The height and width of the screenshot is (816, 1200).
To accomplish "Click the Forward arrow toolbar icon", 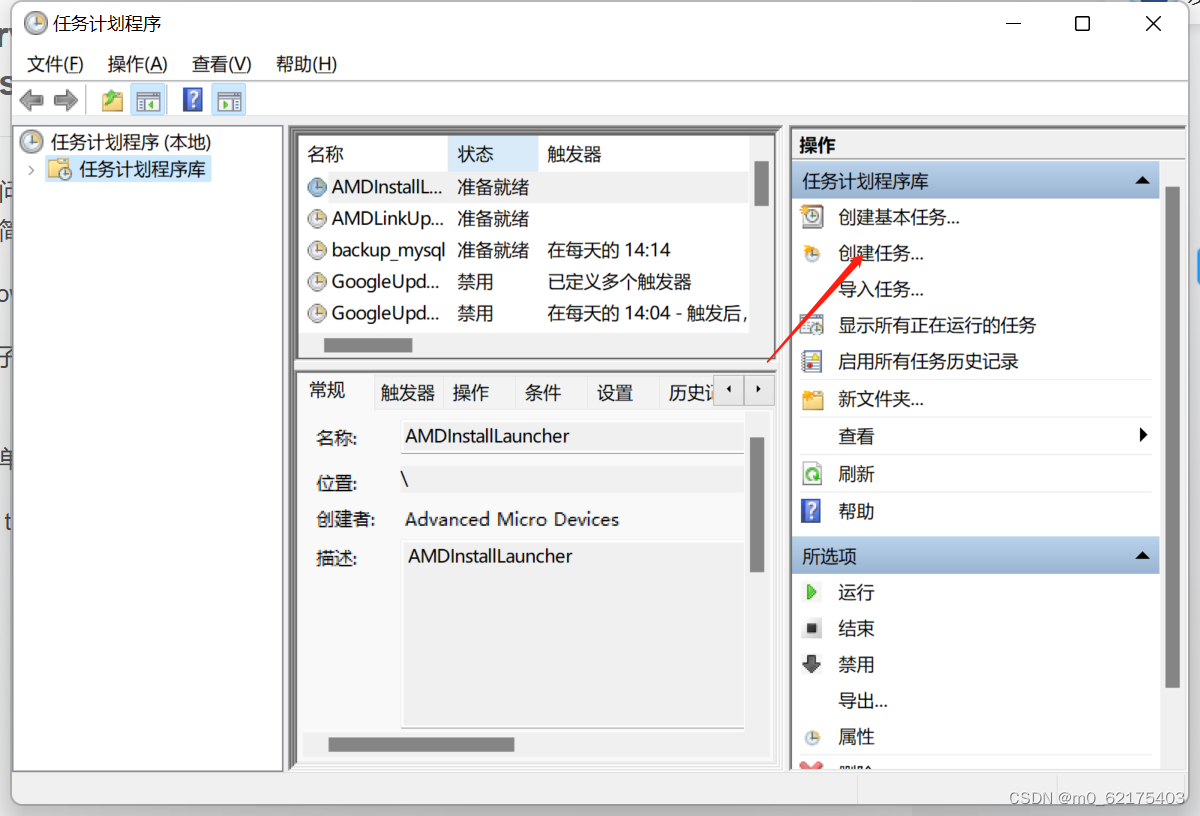I will click(x=66, y=100).
